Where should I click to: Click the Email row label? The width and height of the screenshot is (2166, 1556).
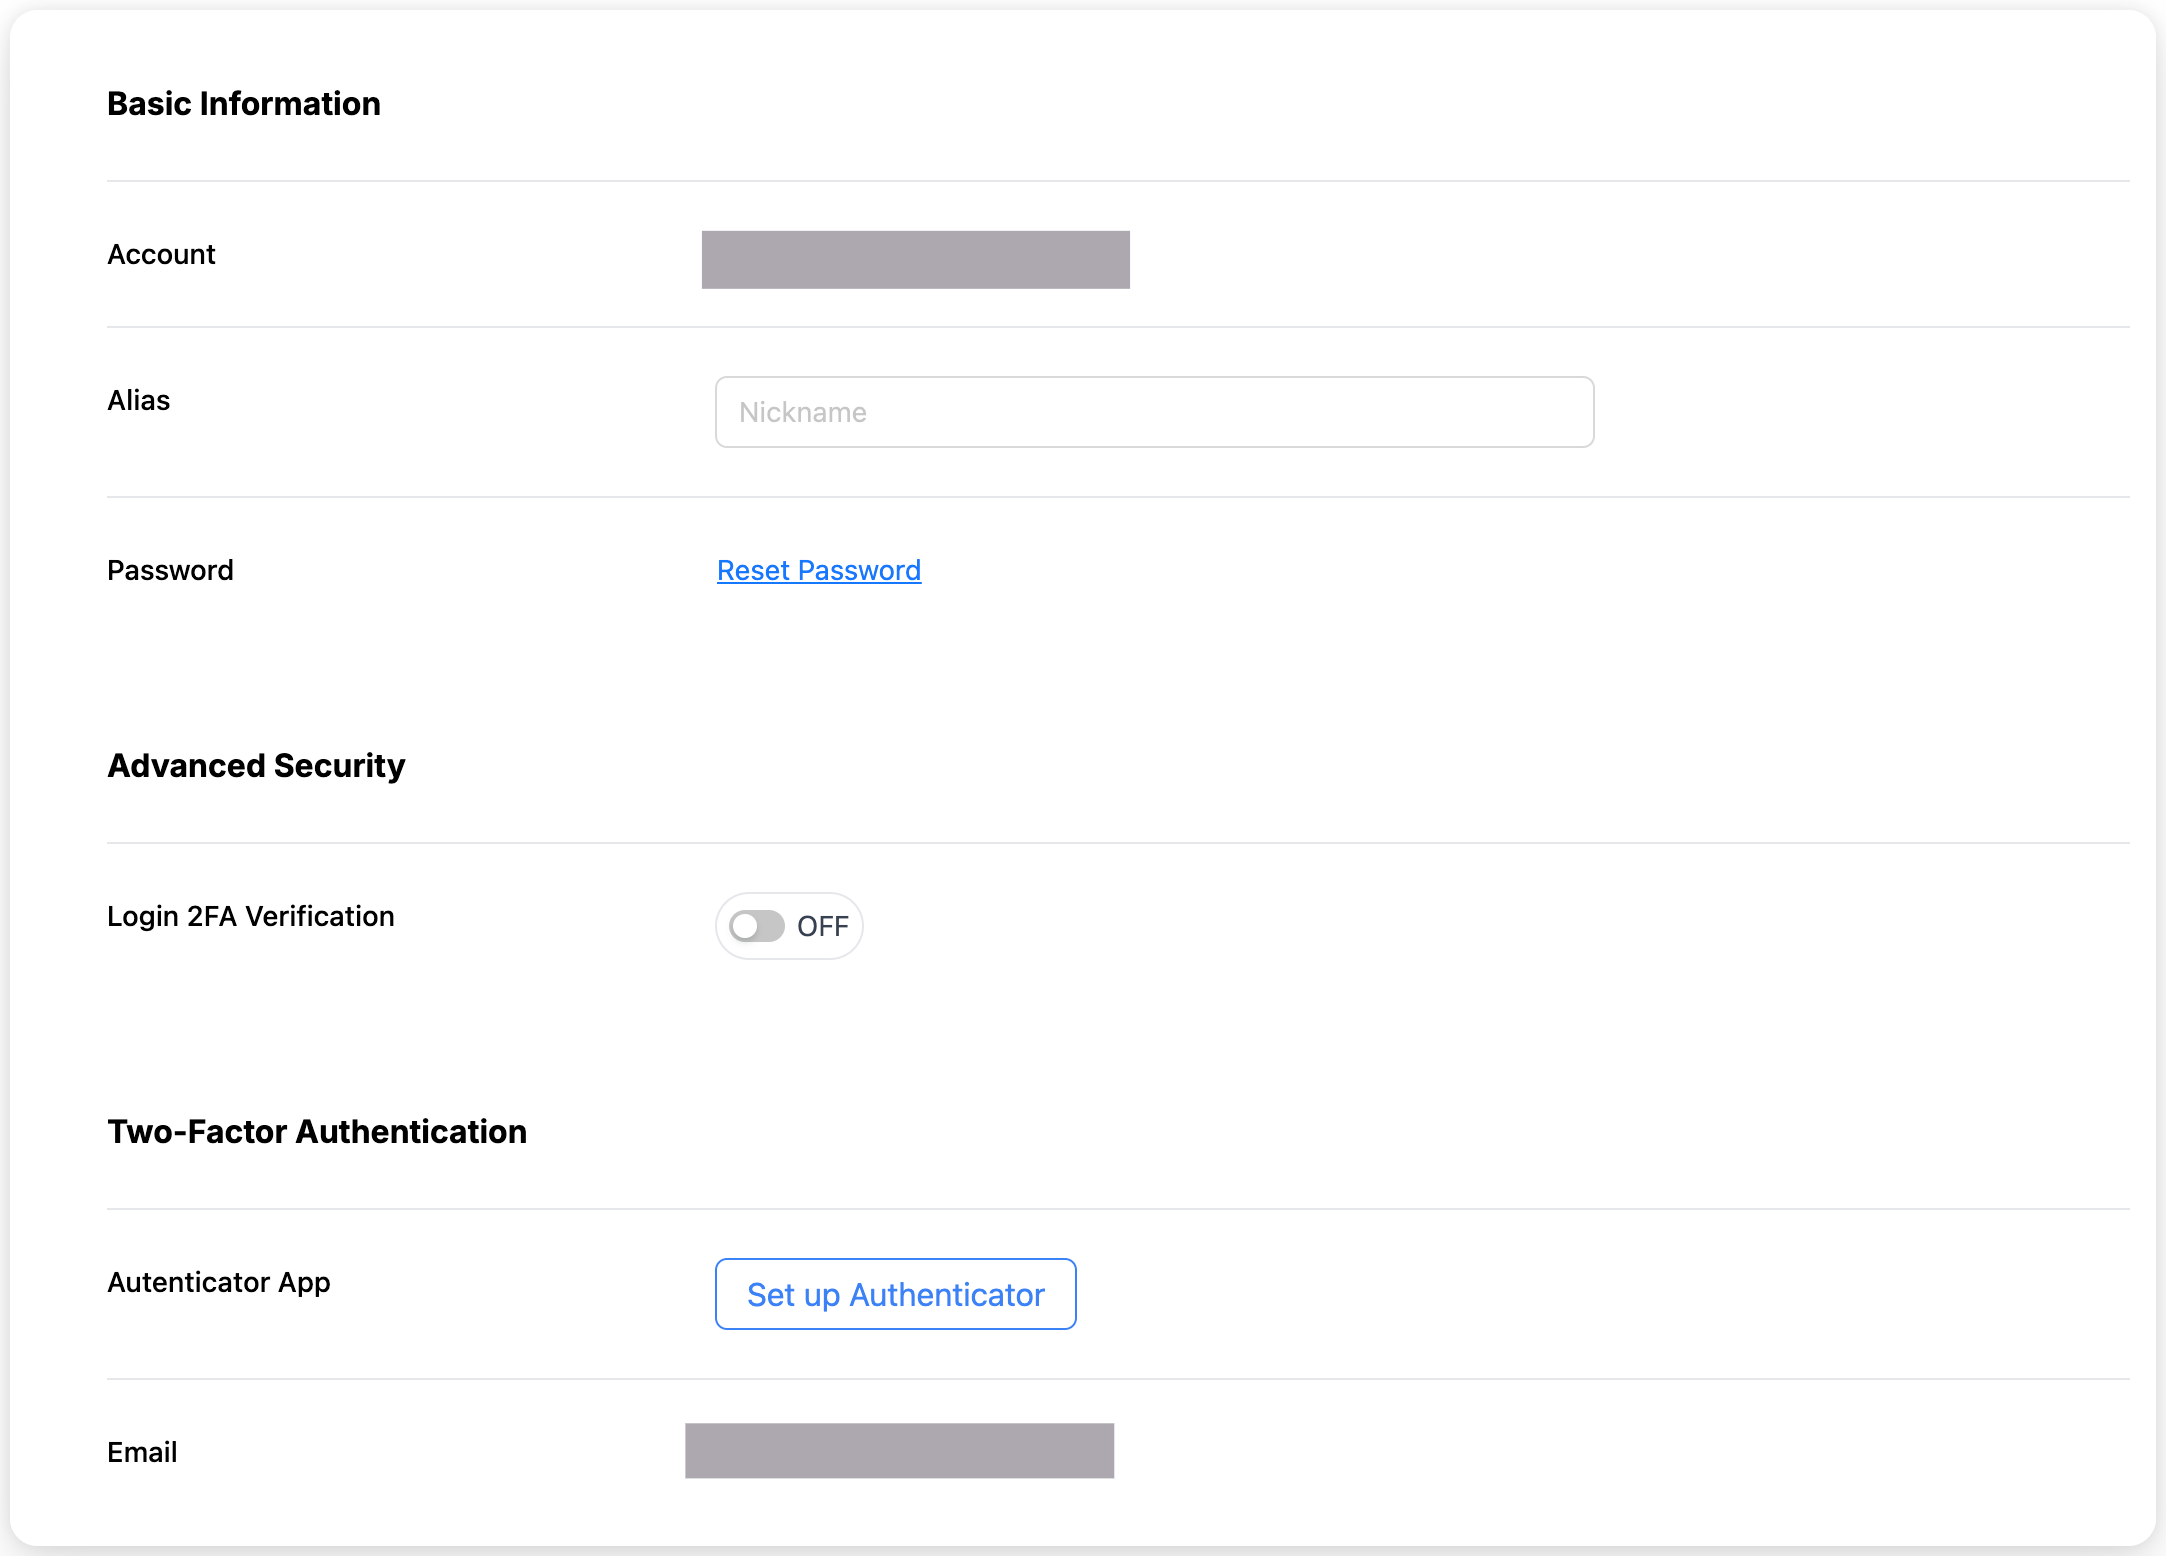pyautogui.click(x=142, y=1453)
